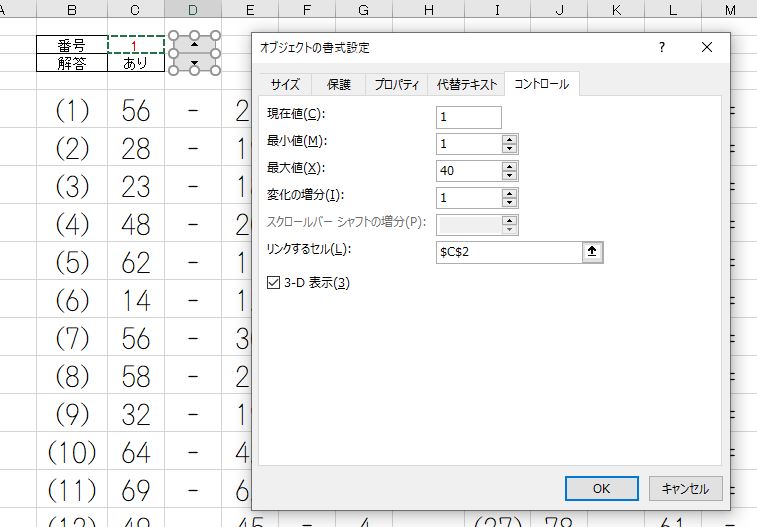This screenshot has width=757, height=527.
Task: Select column K header
Action: [616, 10]
